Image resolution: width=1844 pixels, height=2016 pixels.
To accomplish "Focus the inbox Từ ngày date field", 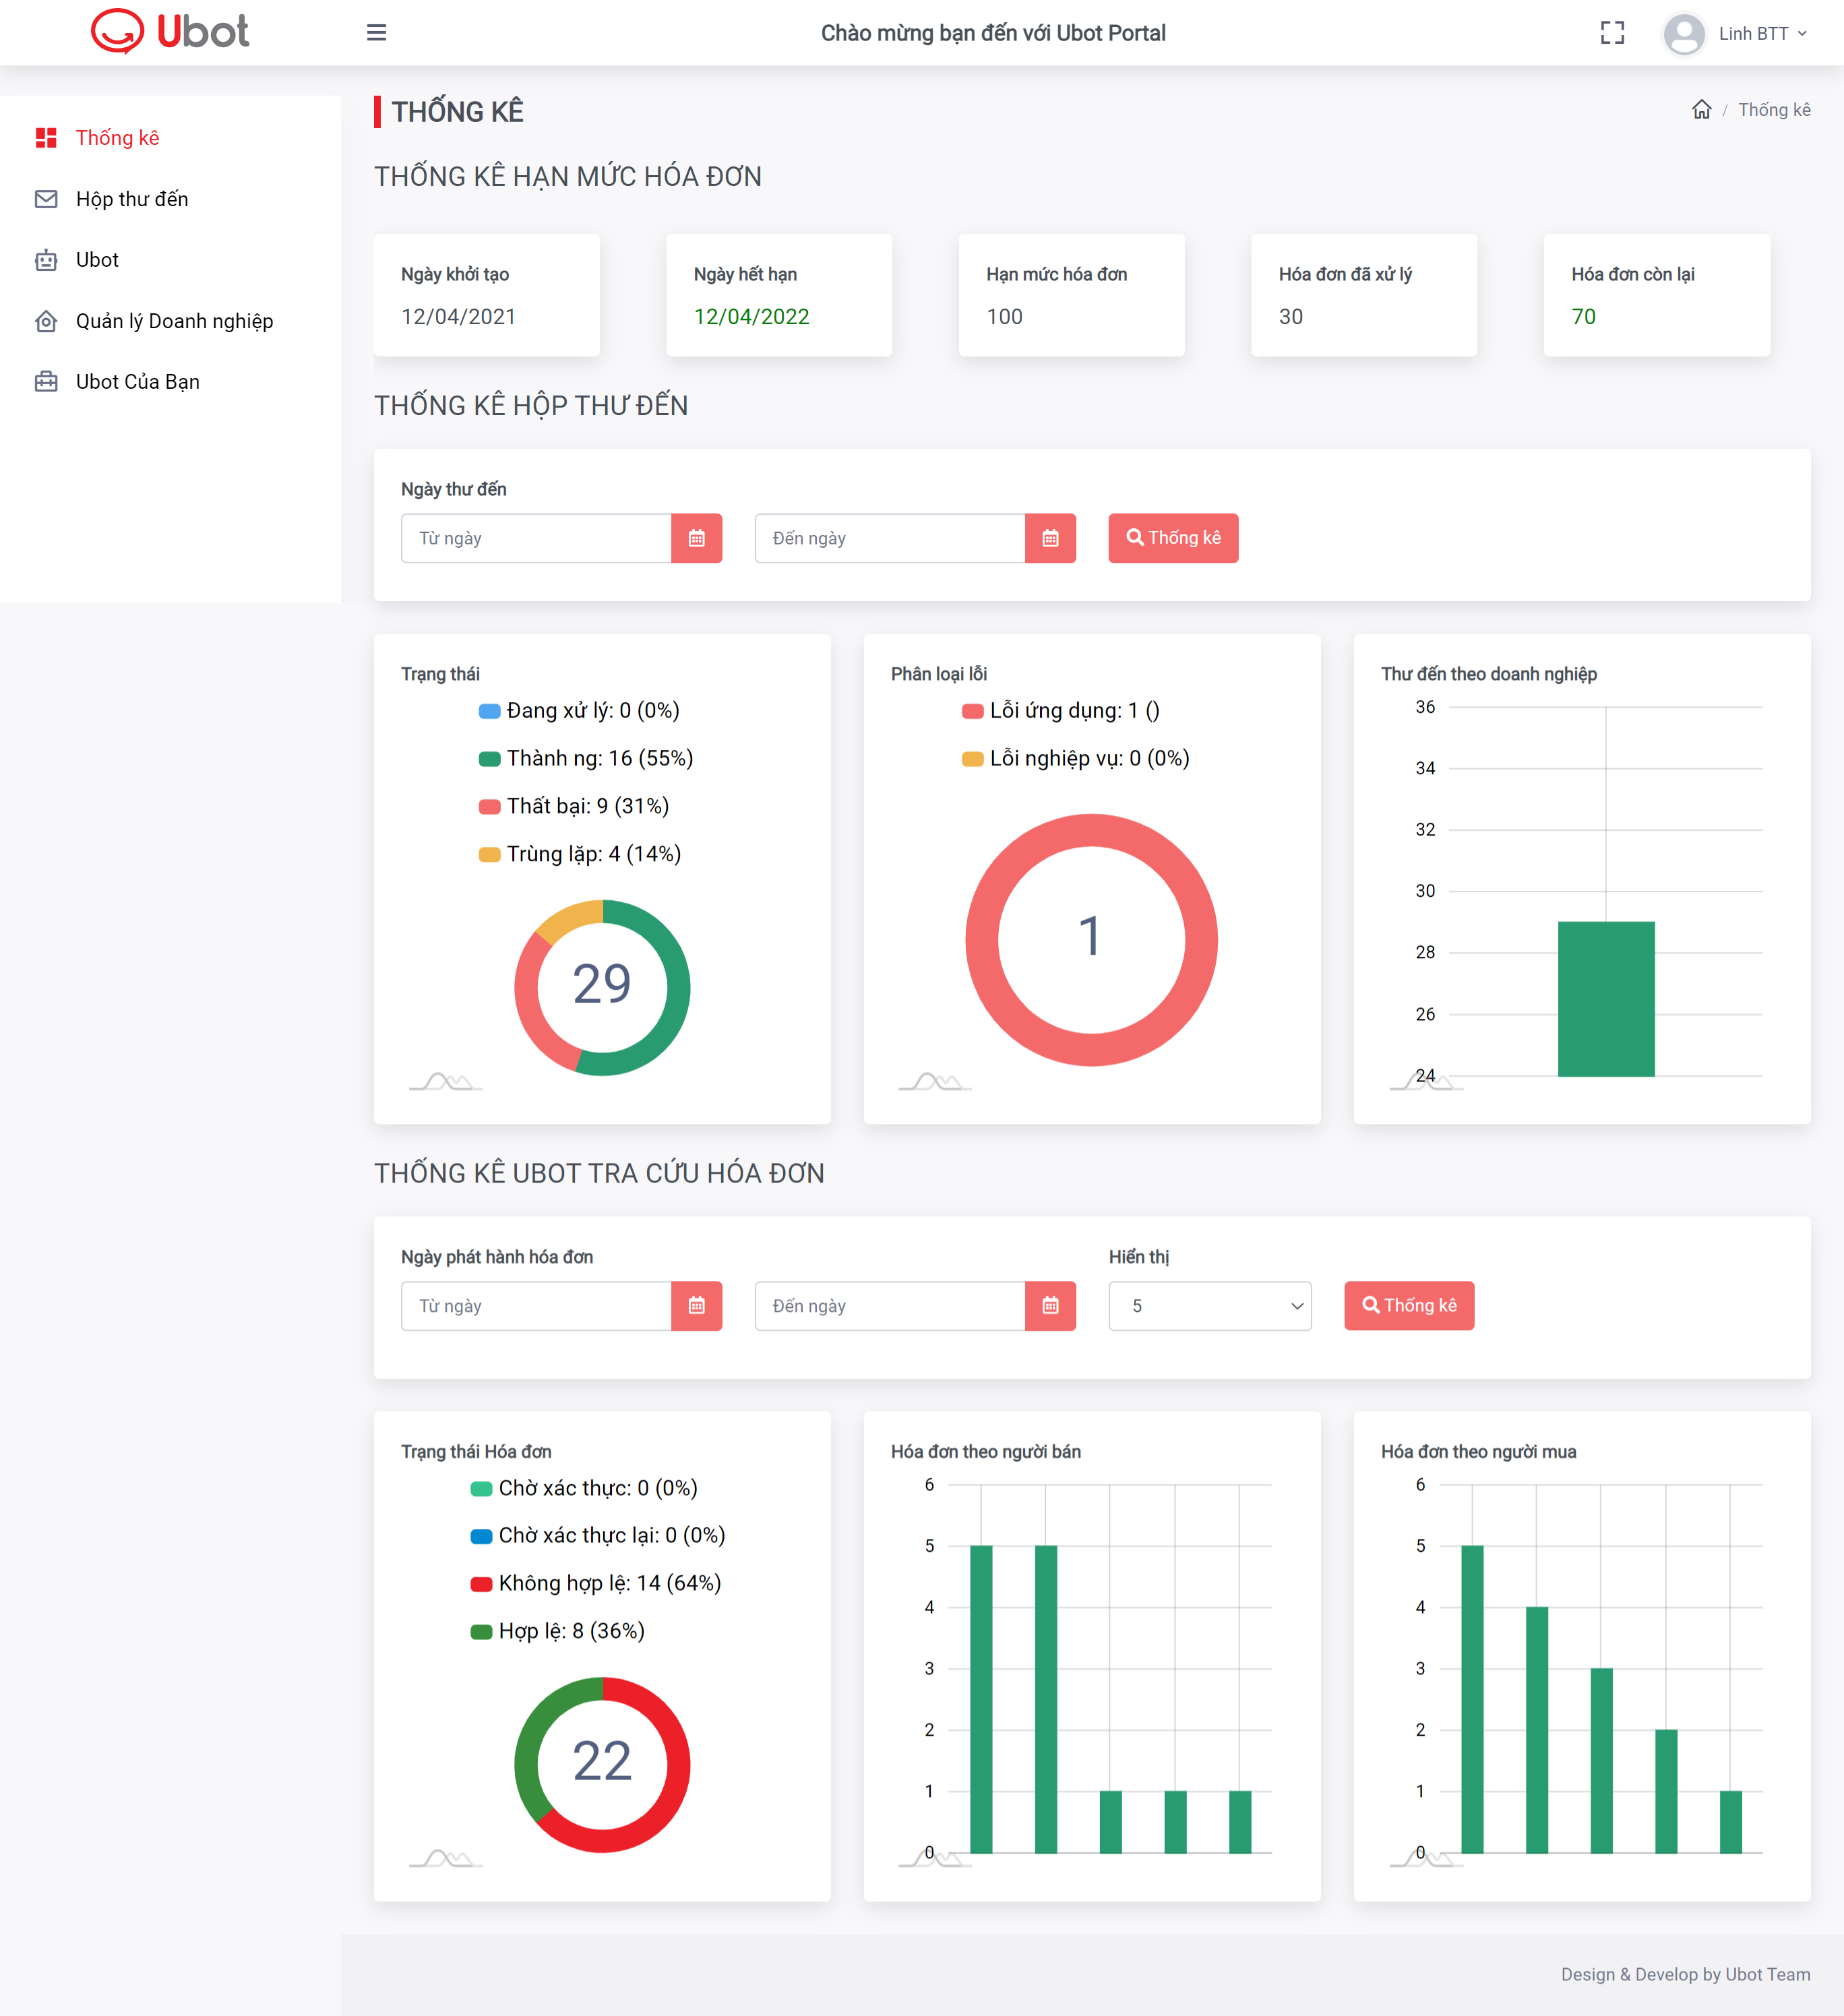I will 536,538.
